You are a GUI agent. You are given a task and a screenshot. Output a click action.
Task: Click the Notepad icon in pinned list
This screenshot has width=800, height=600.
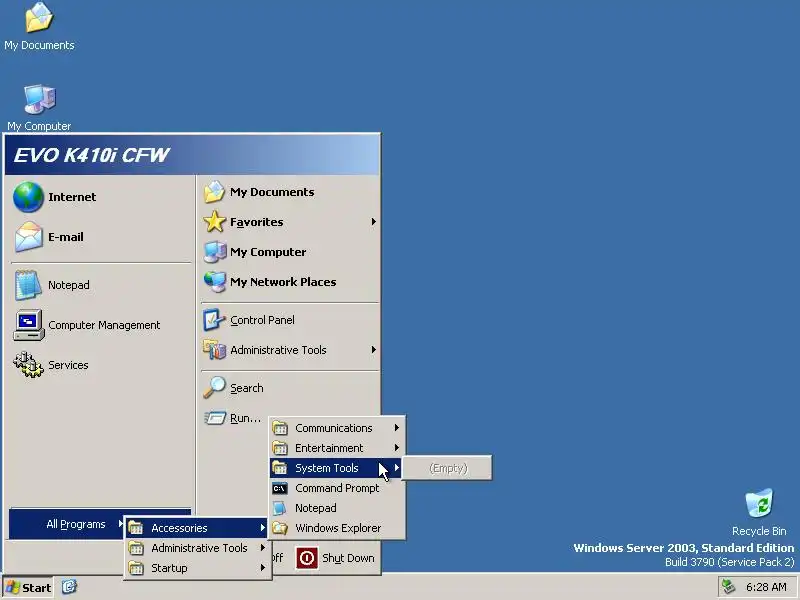click(28, 285)
